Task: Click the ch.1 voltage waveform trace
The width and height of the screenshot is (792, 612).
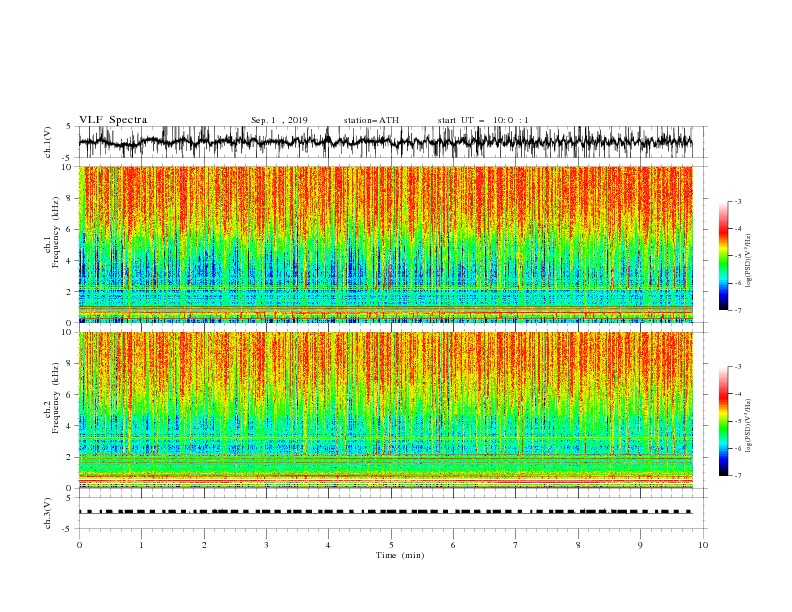Action: [x=386, y=142]
